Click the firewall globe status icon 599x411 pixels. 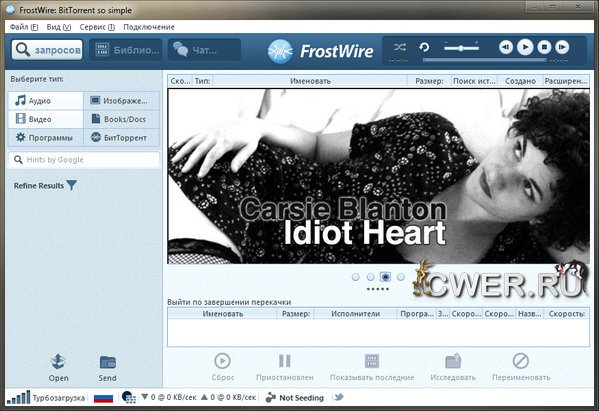129,398
